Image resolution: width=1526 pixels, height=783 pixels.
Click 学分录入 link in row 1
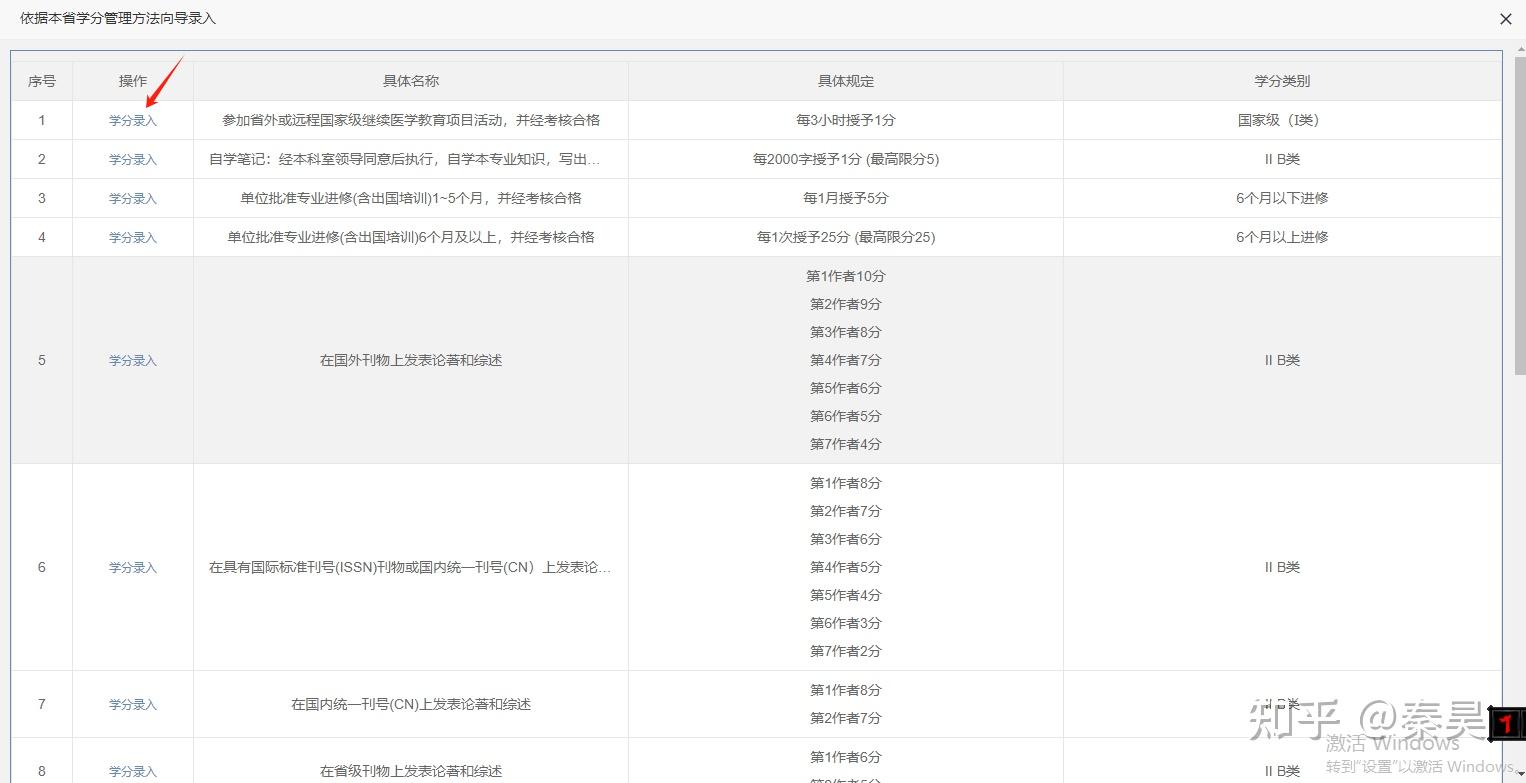[x=133, y=120]
